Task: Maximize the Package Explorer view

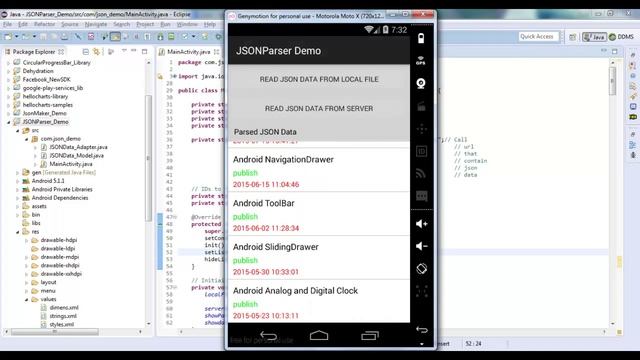Action: click(x=144, y=51)
